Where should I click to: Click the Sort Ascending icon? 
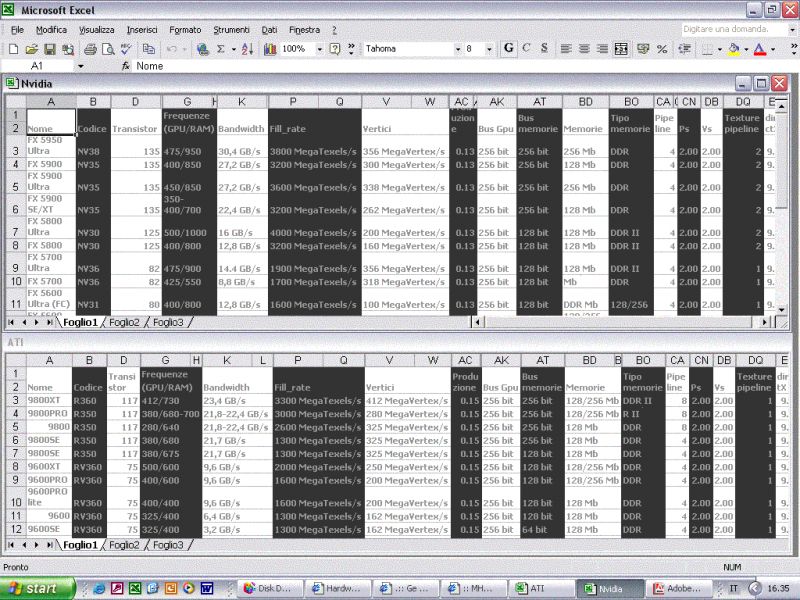click(247, 48)
